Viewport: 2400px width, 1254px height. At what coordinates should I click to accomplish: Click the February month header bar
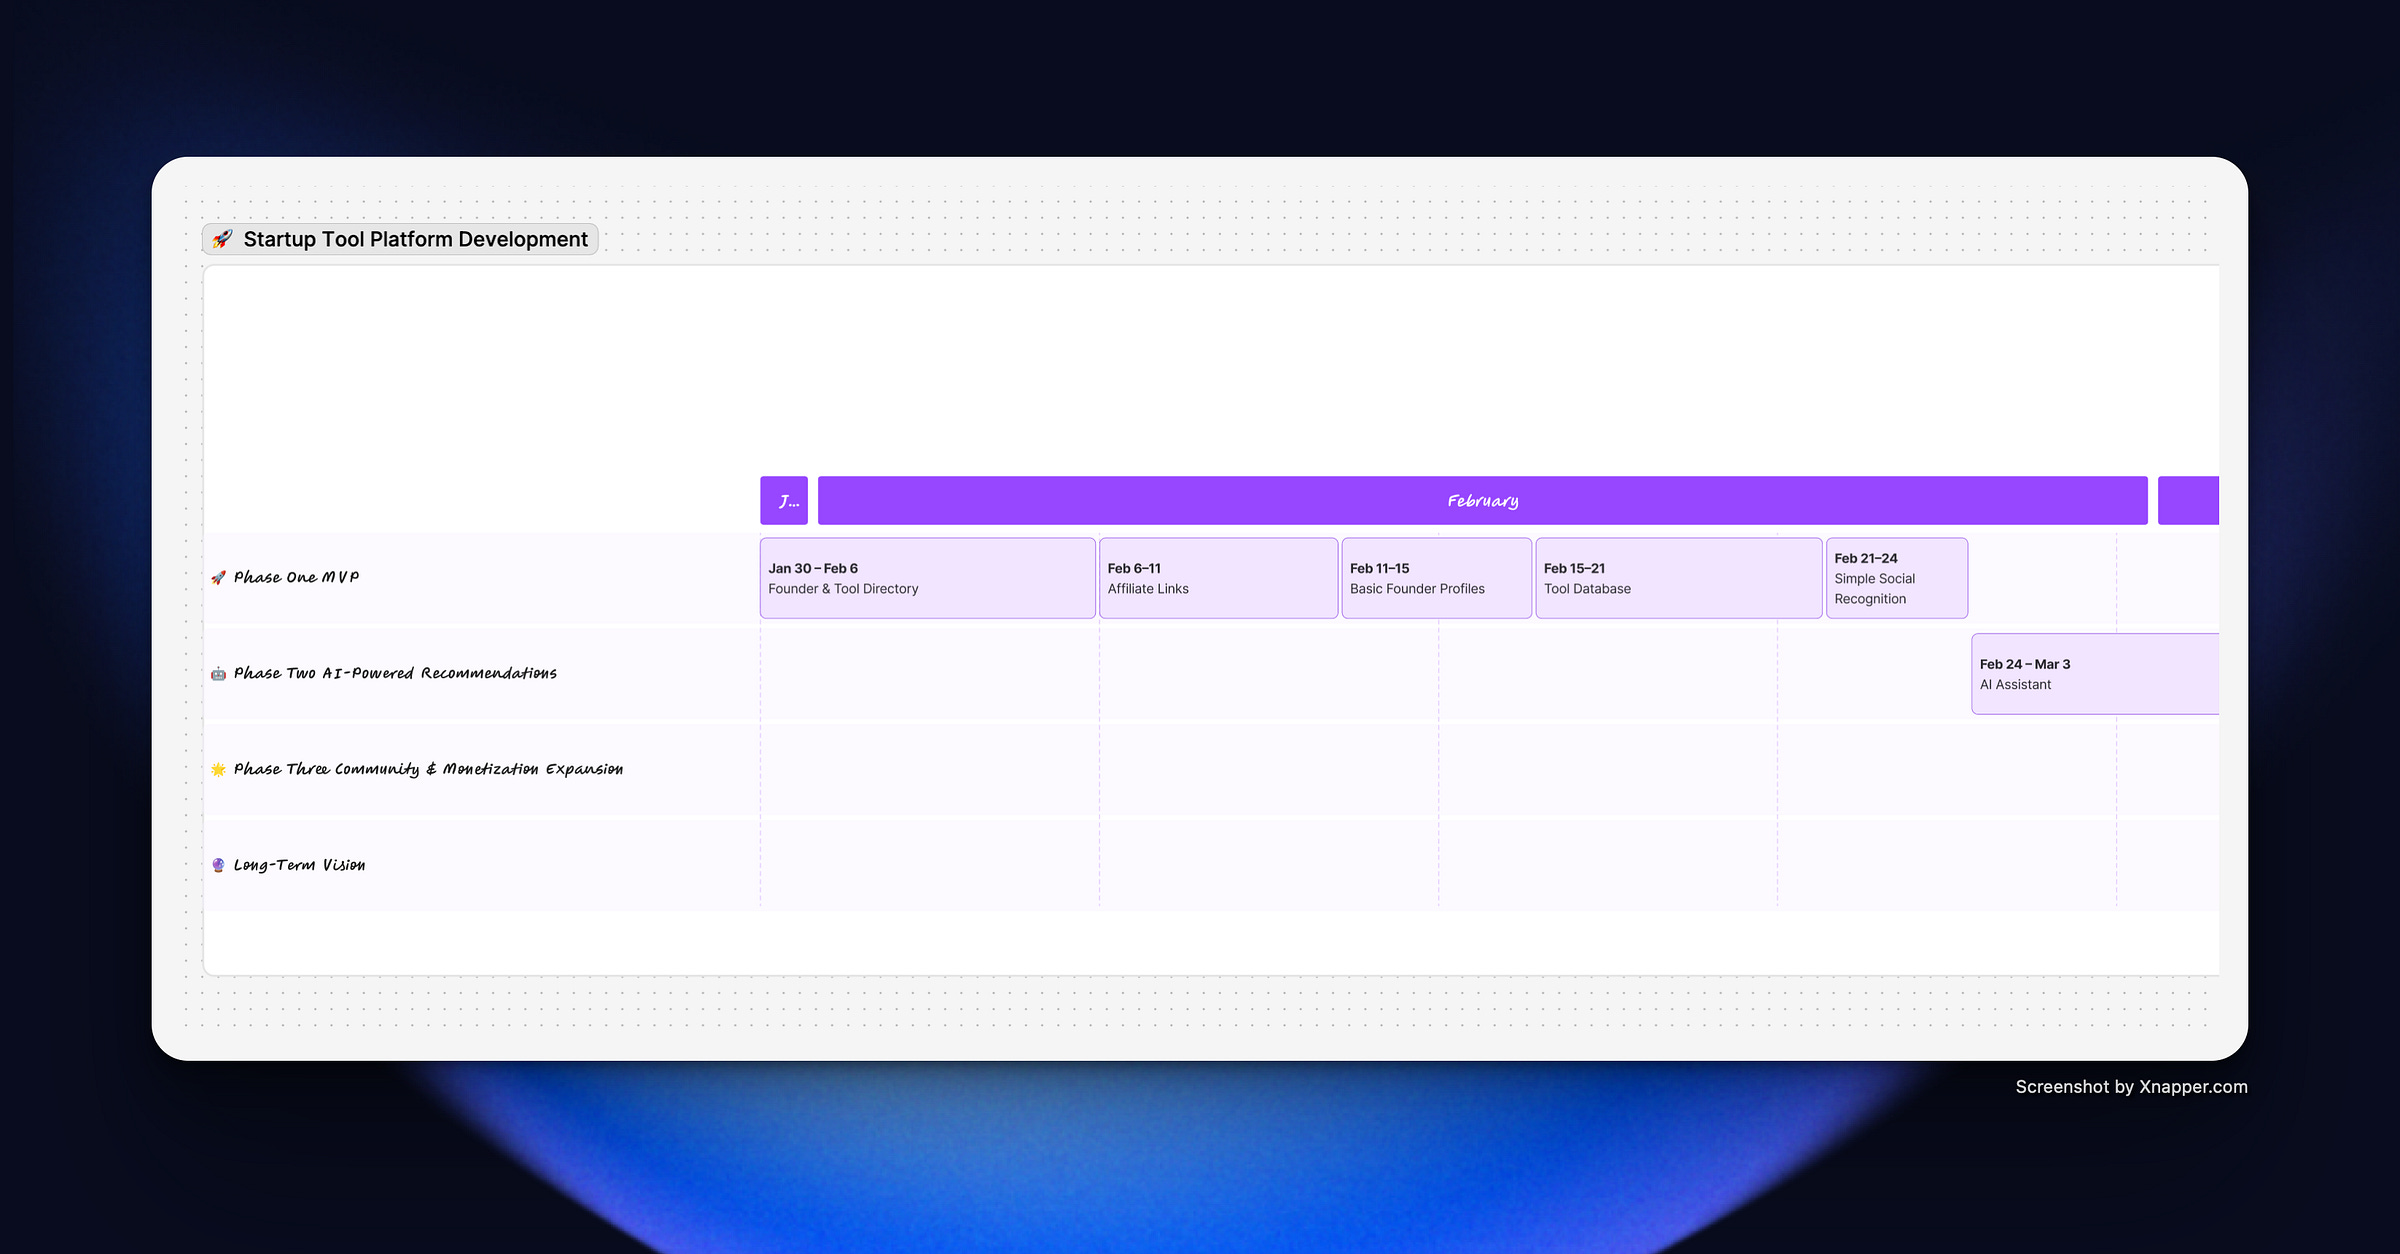click(x=1482, y=500)
